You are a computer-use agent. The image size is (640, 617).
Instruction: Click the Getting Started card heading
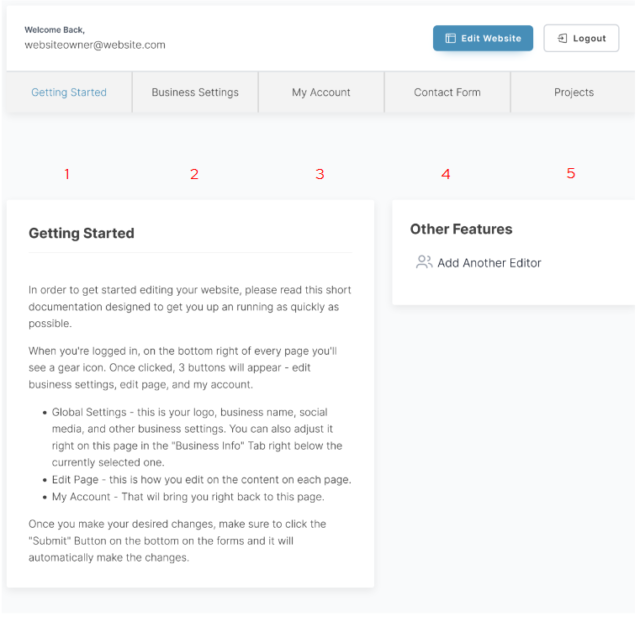[81, 233]
